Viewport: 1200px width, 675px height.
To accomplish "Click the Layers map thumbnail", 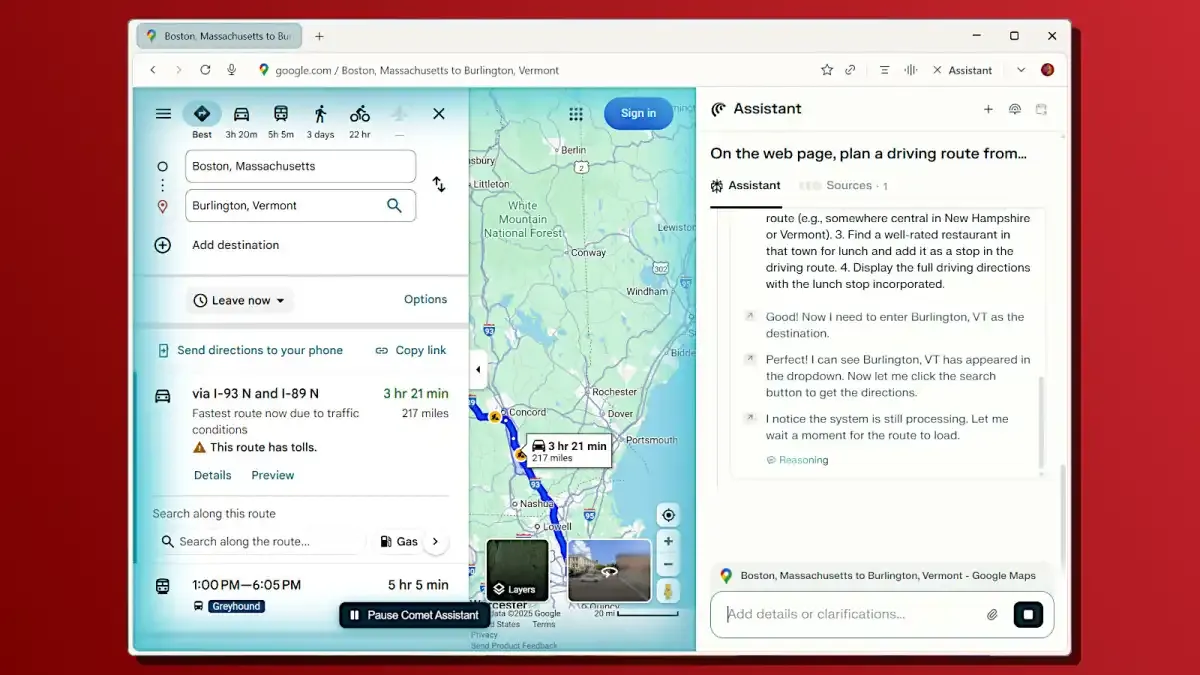I will point(517,571).
